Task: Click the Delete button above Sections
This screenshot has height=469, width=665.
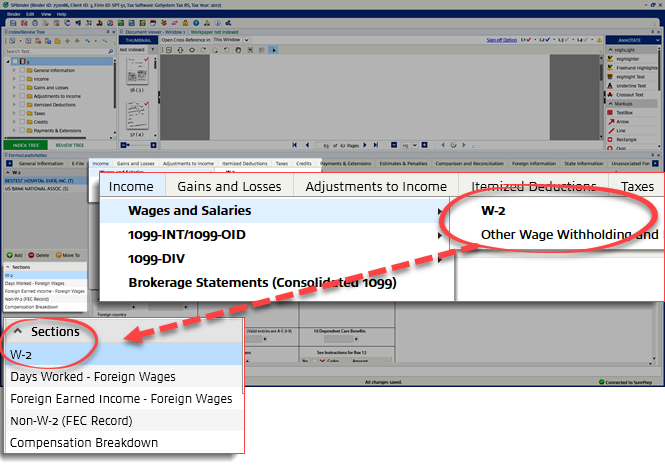Action: tap(39, 255)
